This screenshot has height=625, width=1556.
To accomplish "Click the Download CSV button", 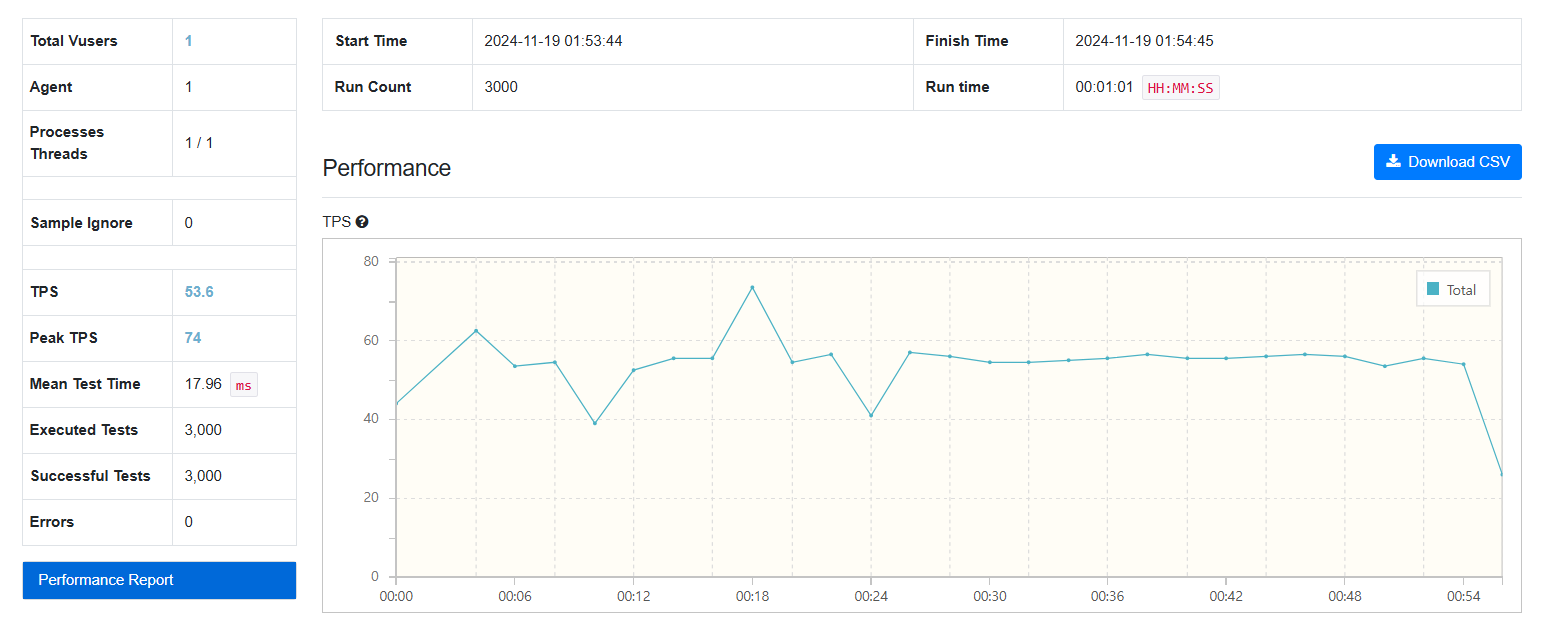I will (1447, 162).
